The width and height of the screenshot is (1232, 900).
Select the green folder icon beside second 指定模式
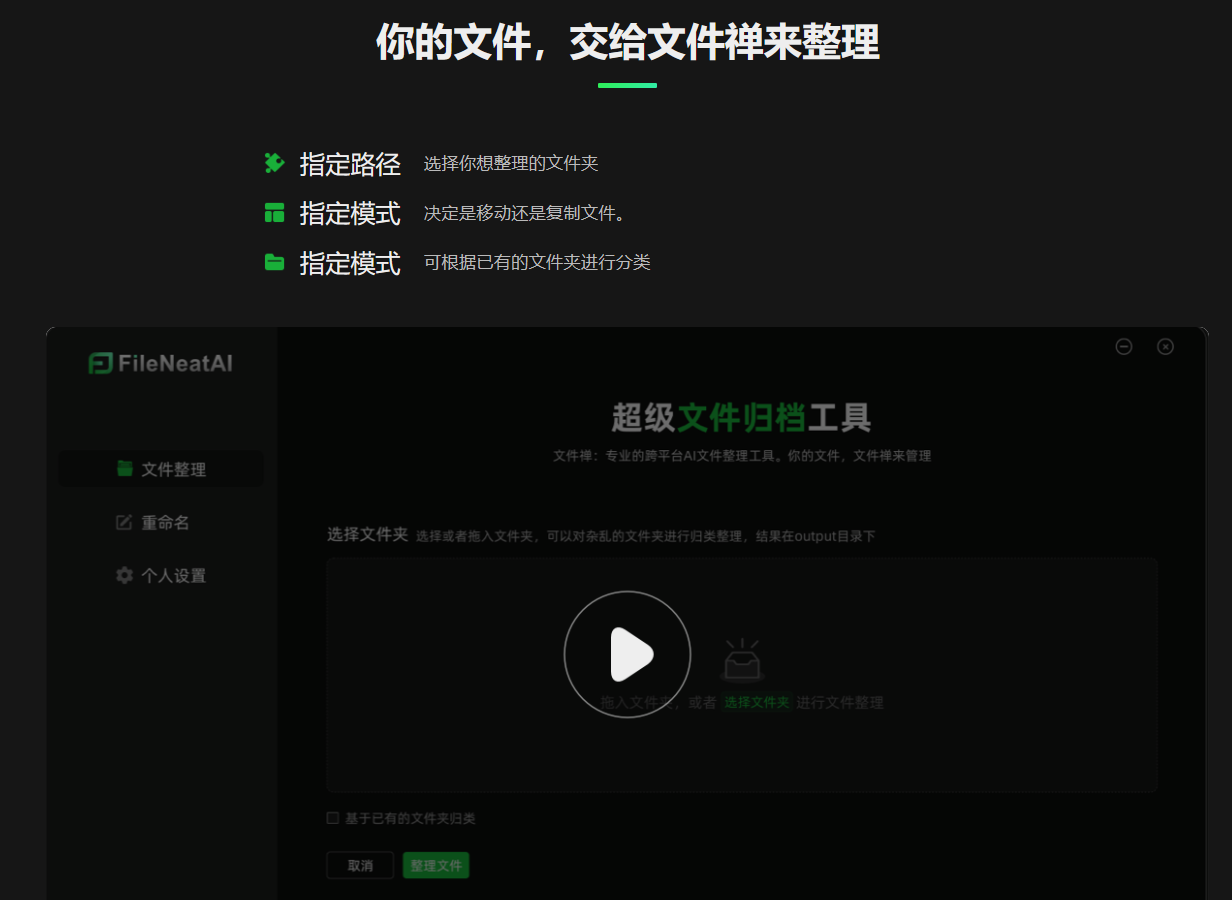pos(274,262)
